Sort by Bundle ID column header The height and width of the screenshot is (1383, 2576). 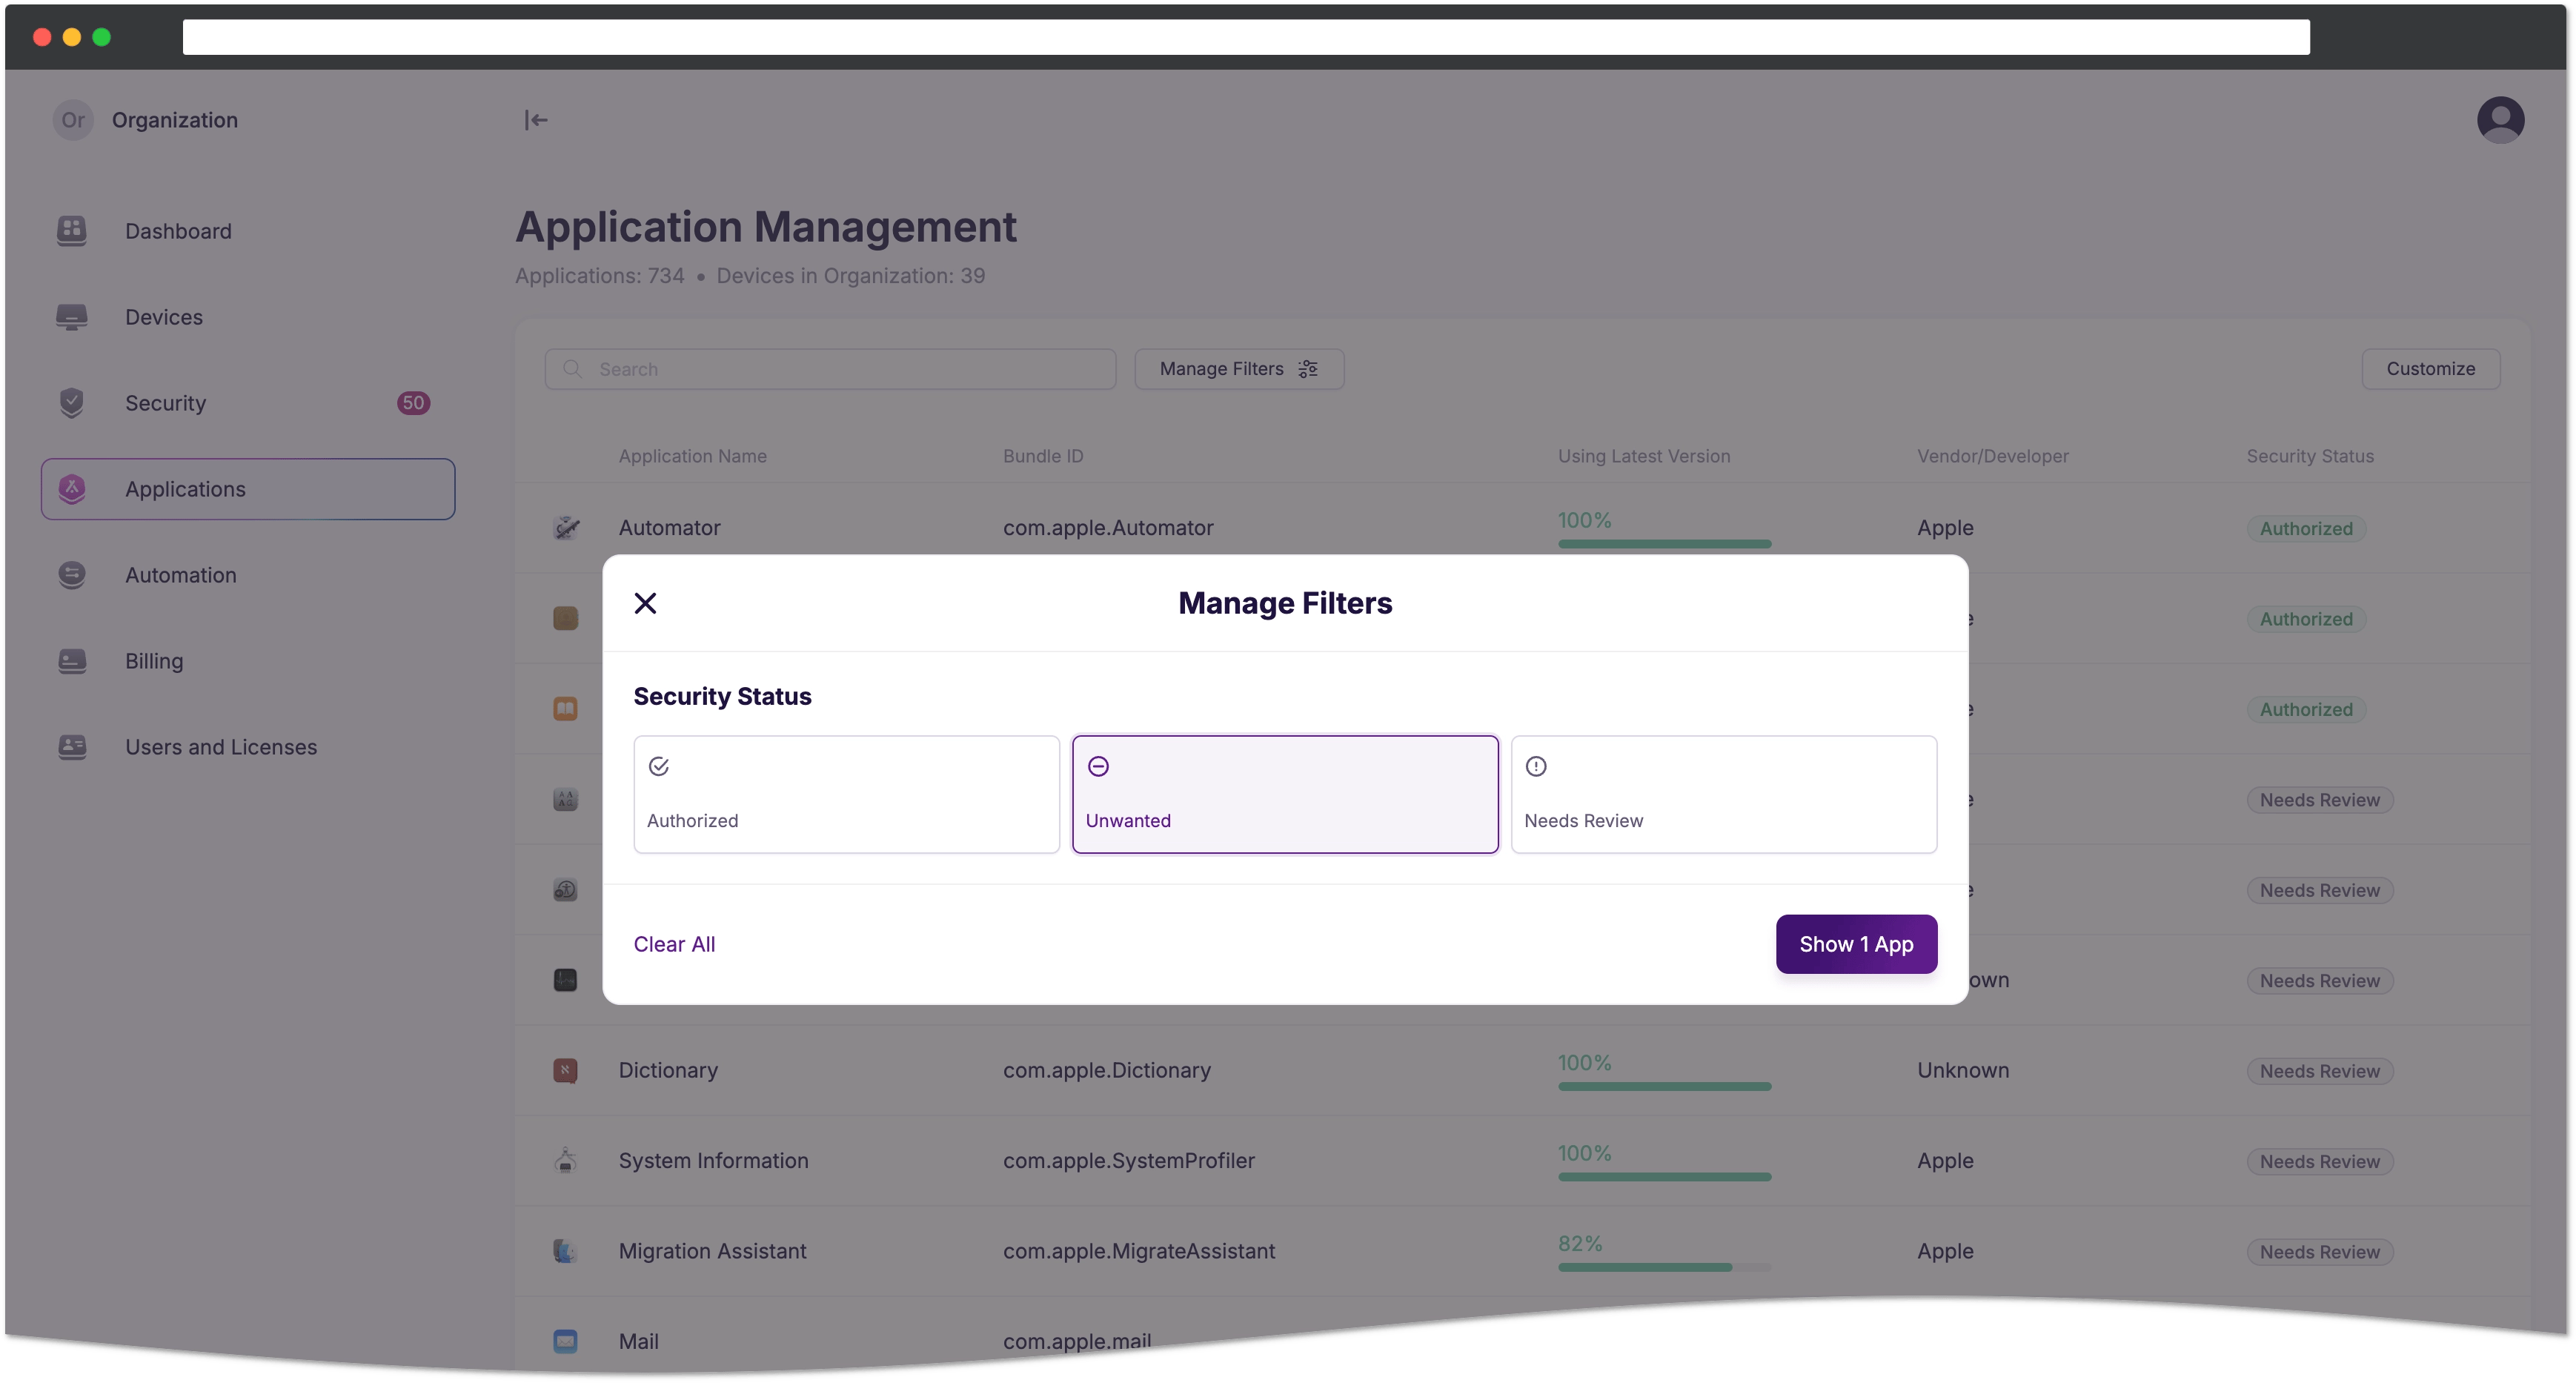point(1043,456)
